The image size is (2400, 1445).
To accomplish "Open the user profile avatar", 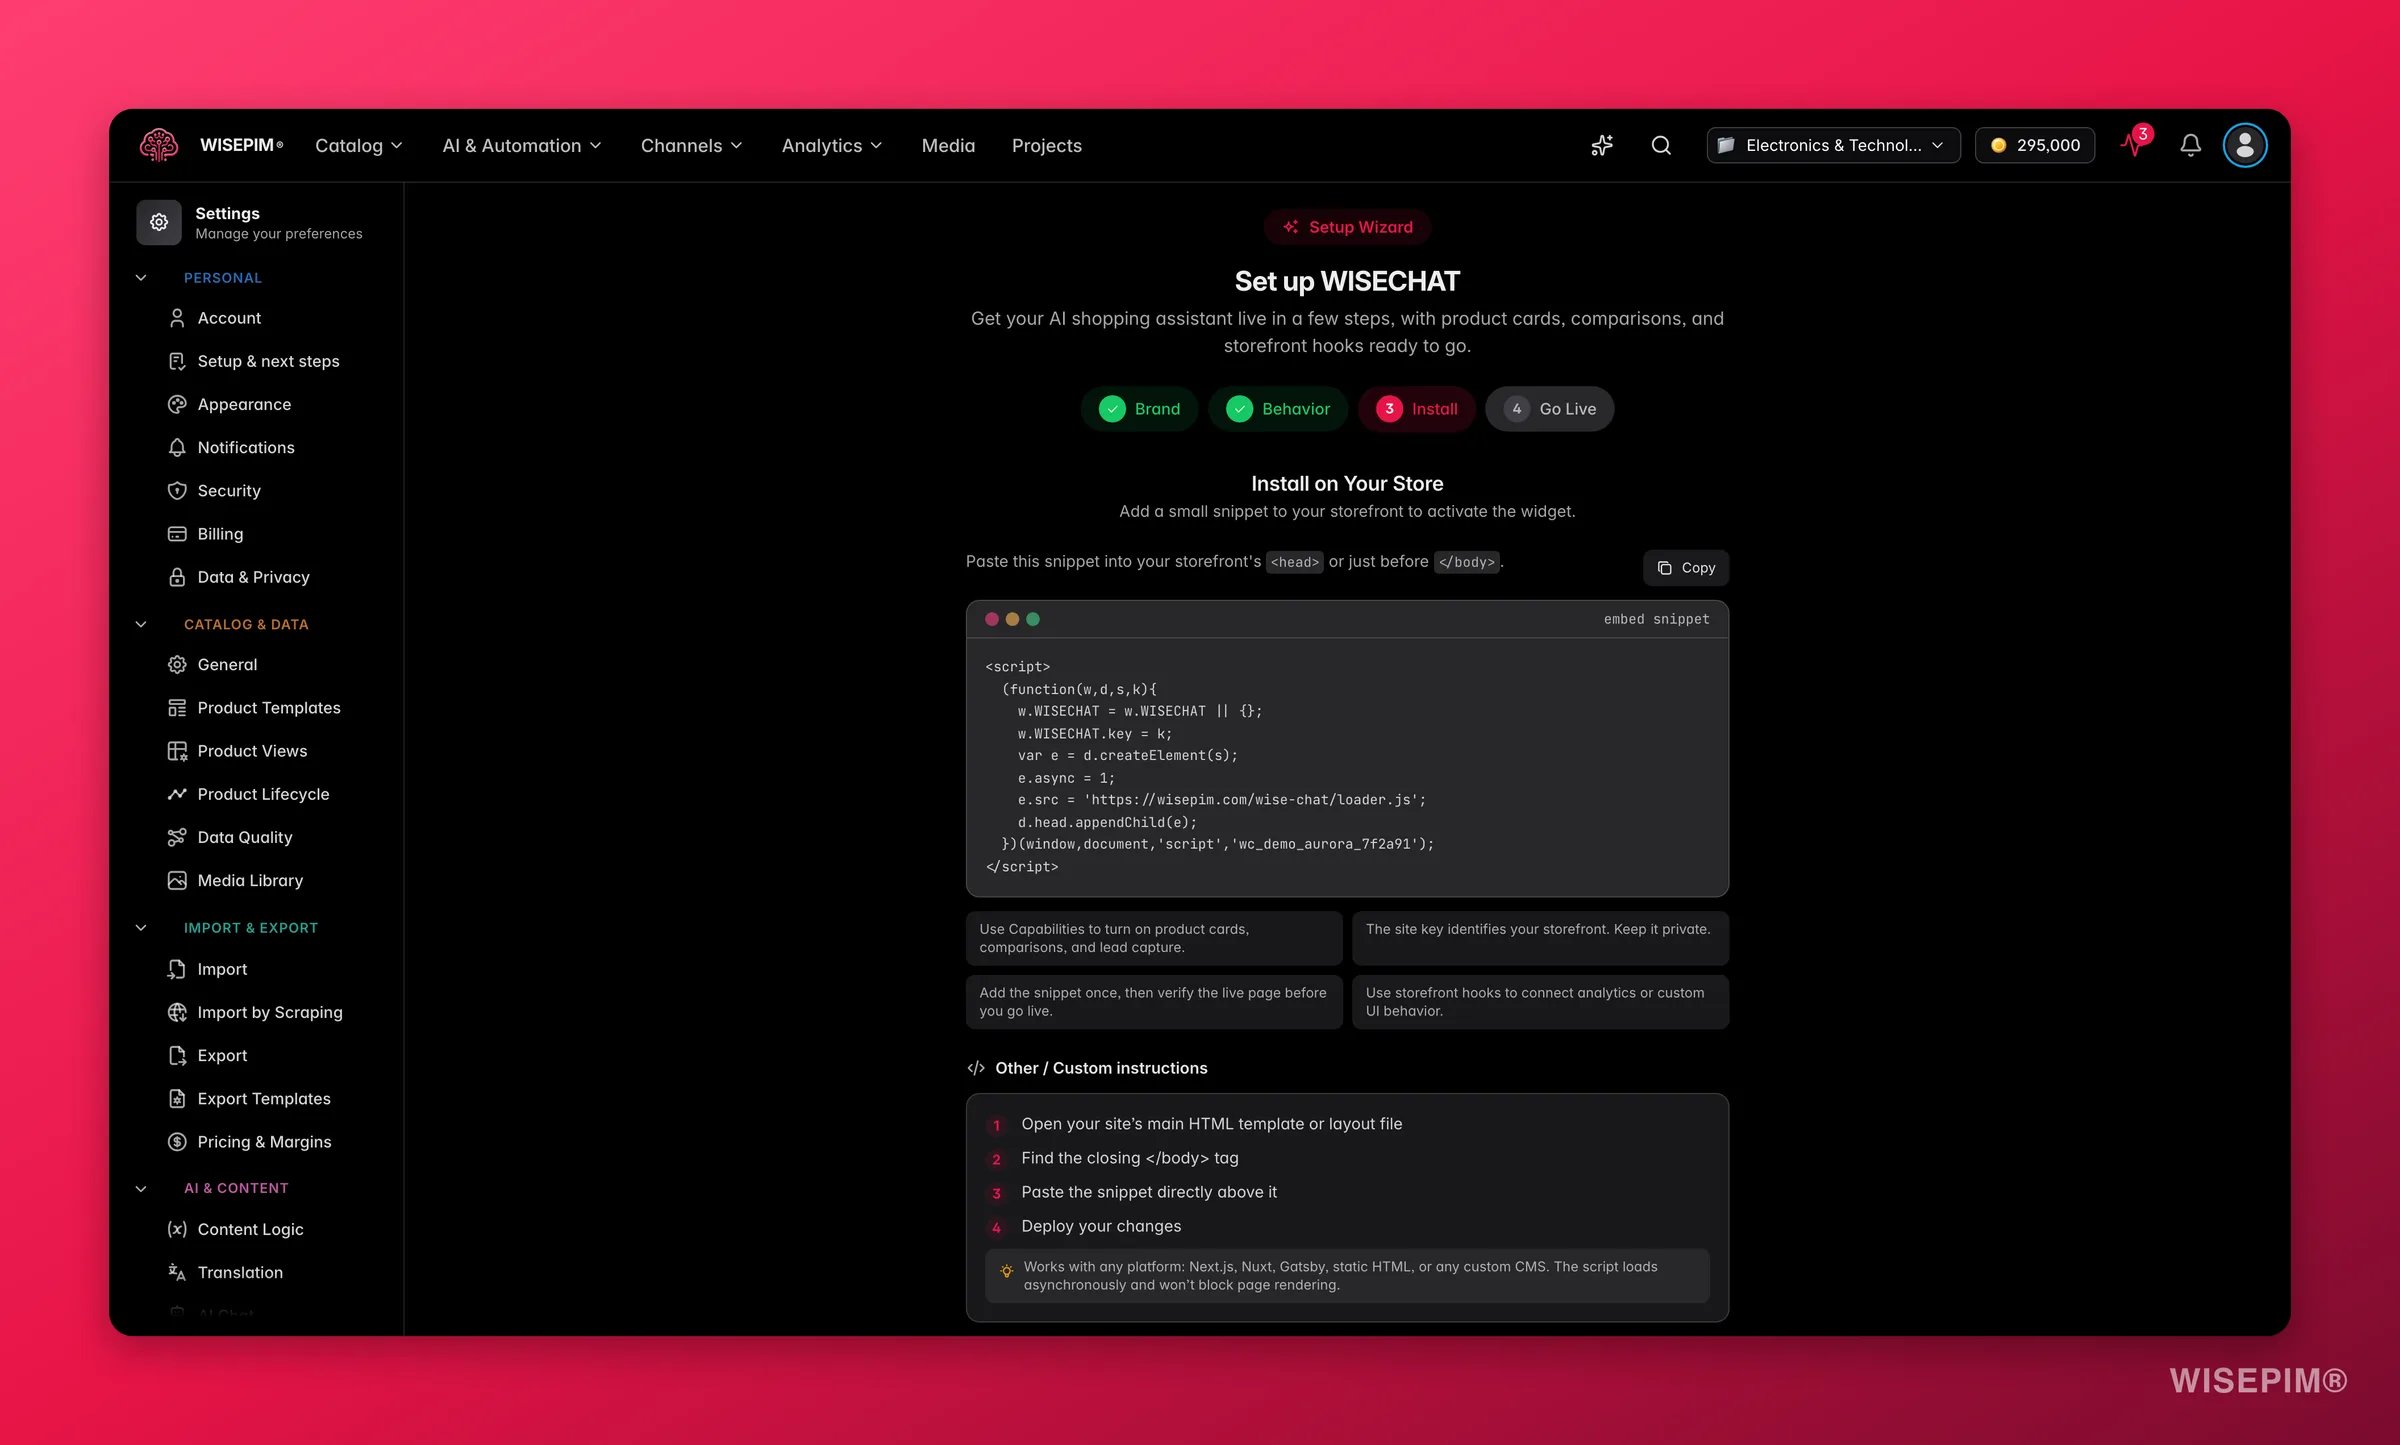I will (x=2245, y=145).
